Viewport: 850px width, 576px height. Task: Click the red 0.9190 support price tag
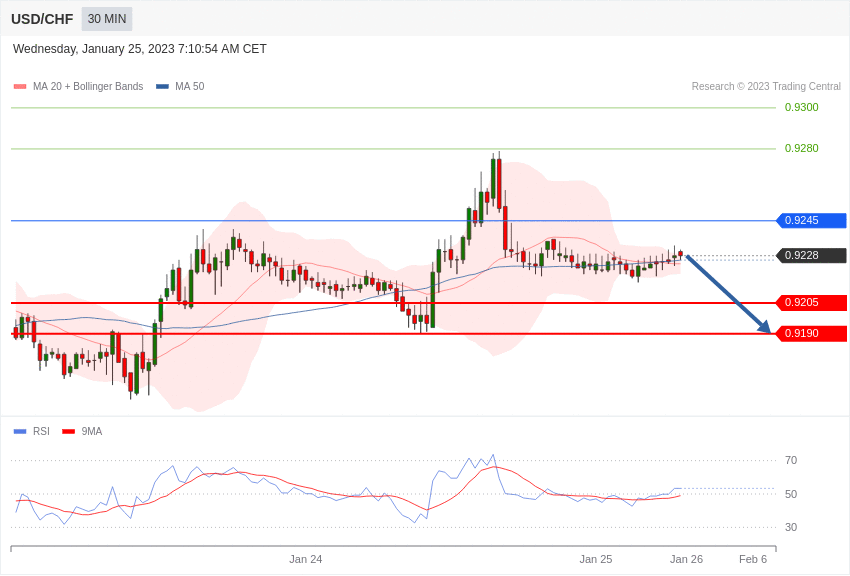tap(812, 333)
